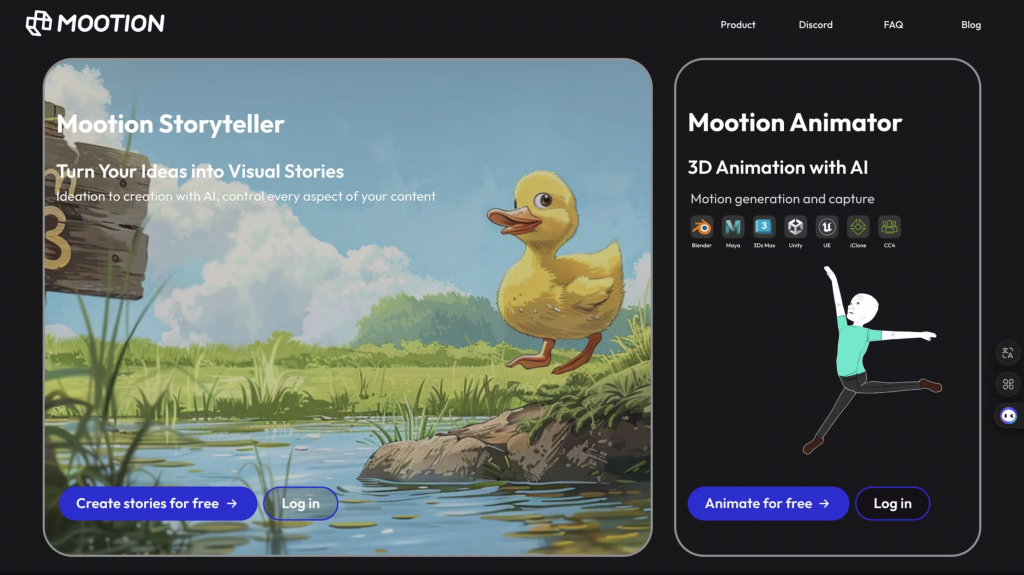The image size is (1024, 575).
Task: Click the Mootion Animator heading
Action: point(795,123)
